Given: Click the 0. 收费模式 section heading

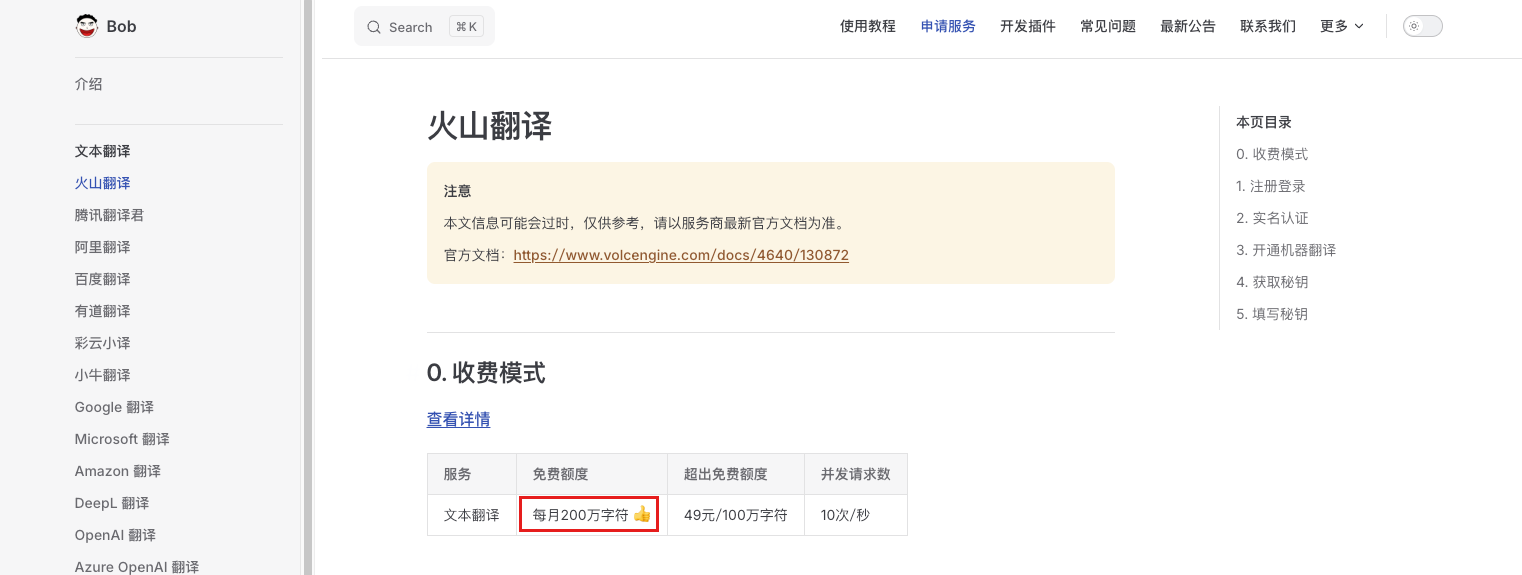Looking at the screenshot, I should (x=486, y=373).
